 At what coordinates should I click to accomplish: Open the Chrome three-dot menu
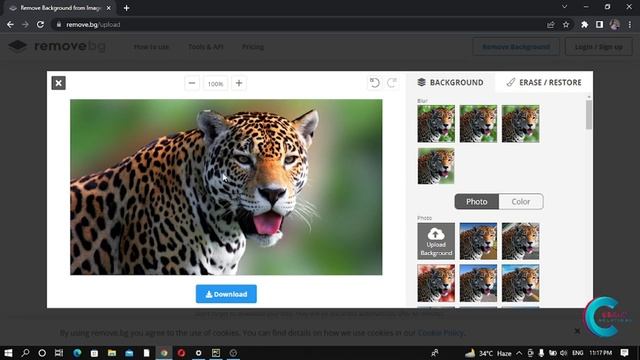630,24
